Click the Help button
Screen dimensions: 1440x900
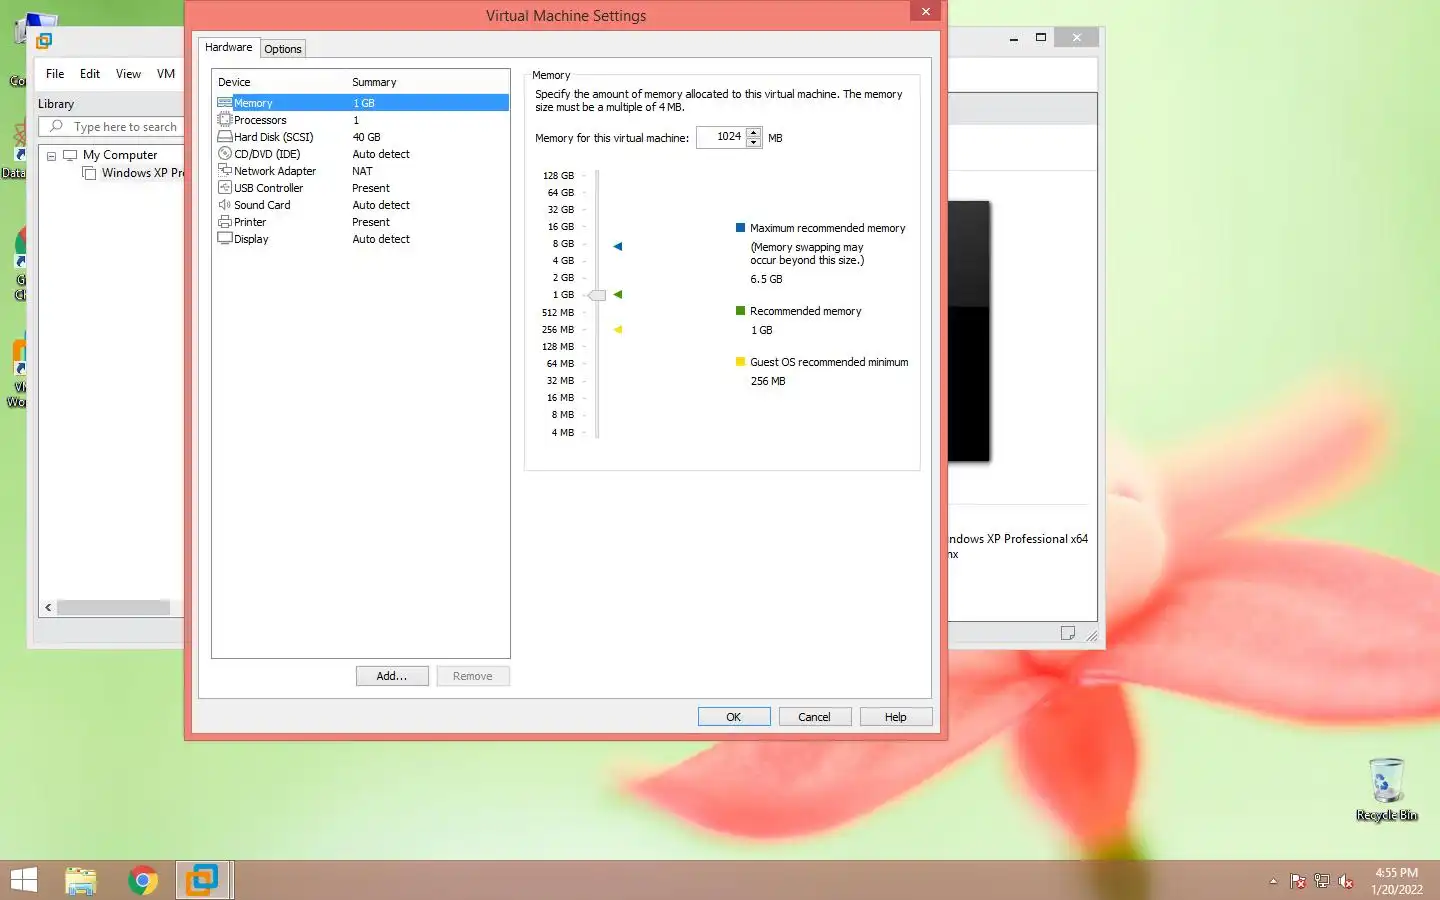[896, 717]
